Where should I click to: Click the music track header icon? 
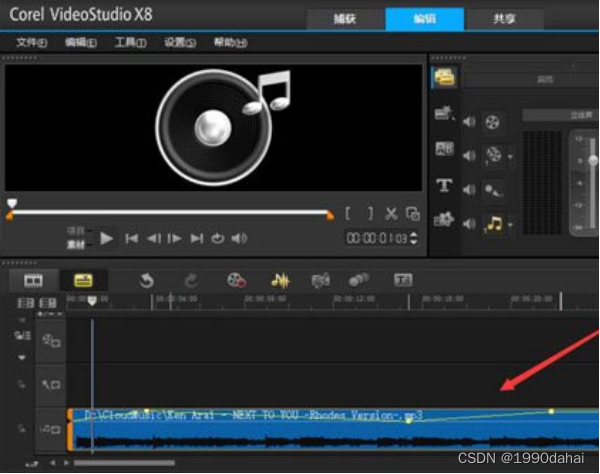click(50, 430)
